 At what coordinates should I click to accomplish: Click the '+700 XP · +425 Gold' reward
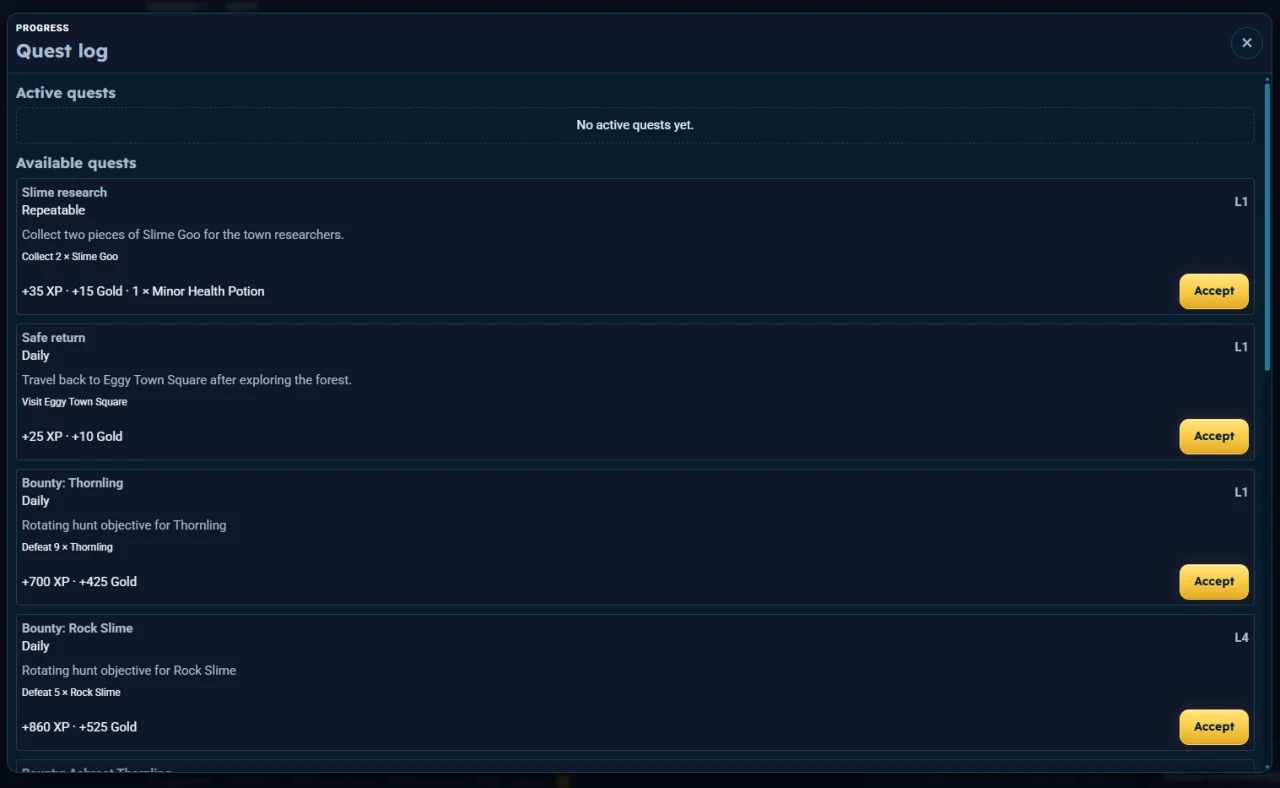[79, 581]
